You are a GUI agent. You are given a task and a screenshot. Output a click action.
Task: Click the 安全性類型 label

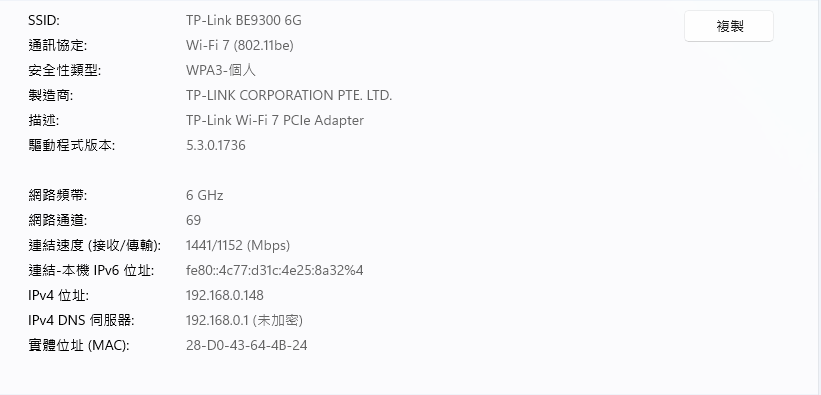pos(64,70)
